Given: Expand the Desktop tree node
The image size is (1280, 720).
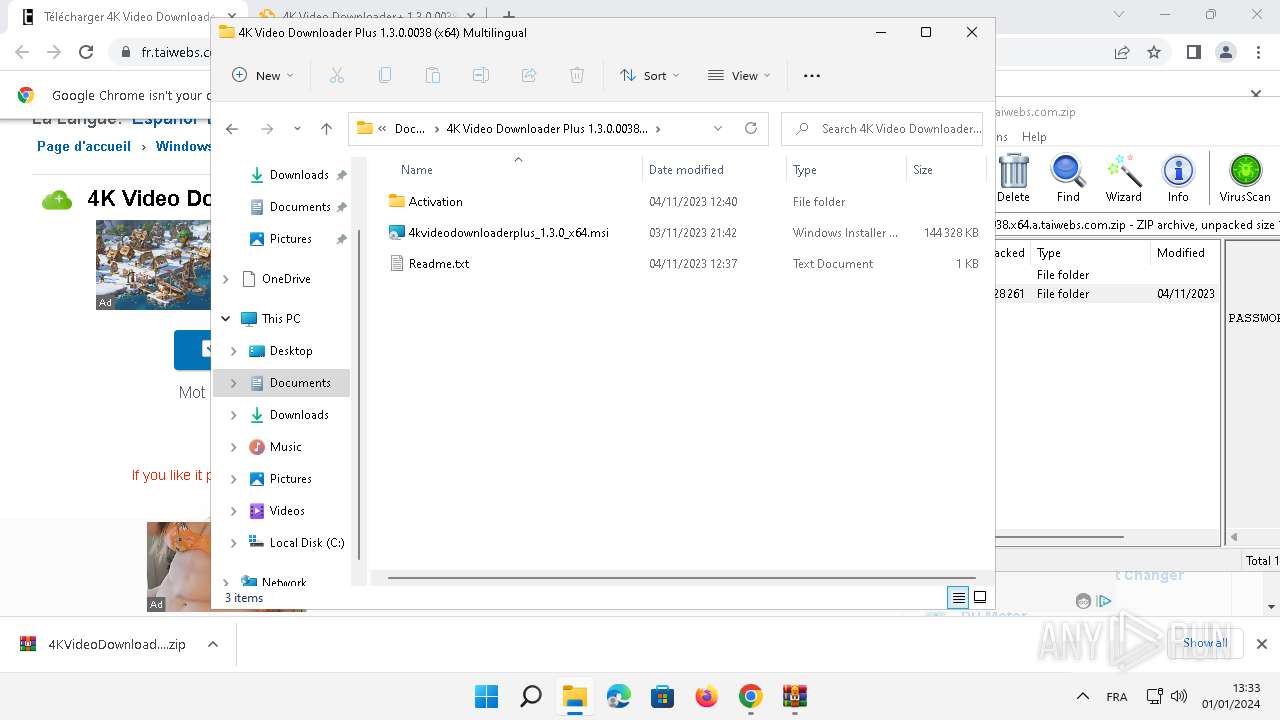Looking at the screenshot, I should point(234,351).
